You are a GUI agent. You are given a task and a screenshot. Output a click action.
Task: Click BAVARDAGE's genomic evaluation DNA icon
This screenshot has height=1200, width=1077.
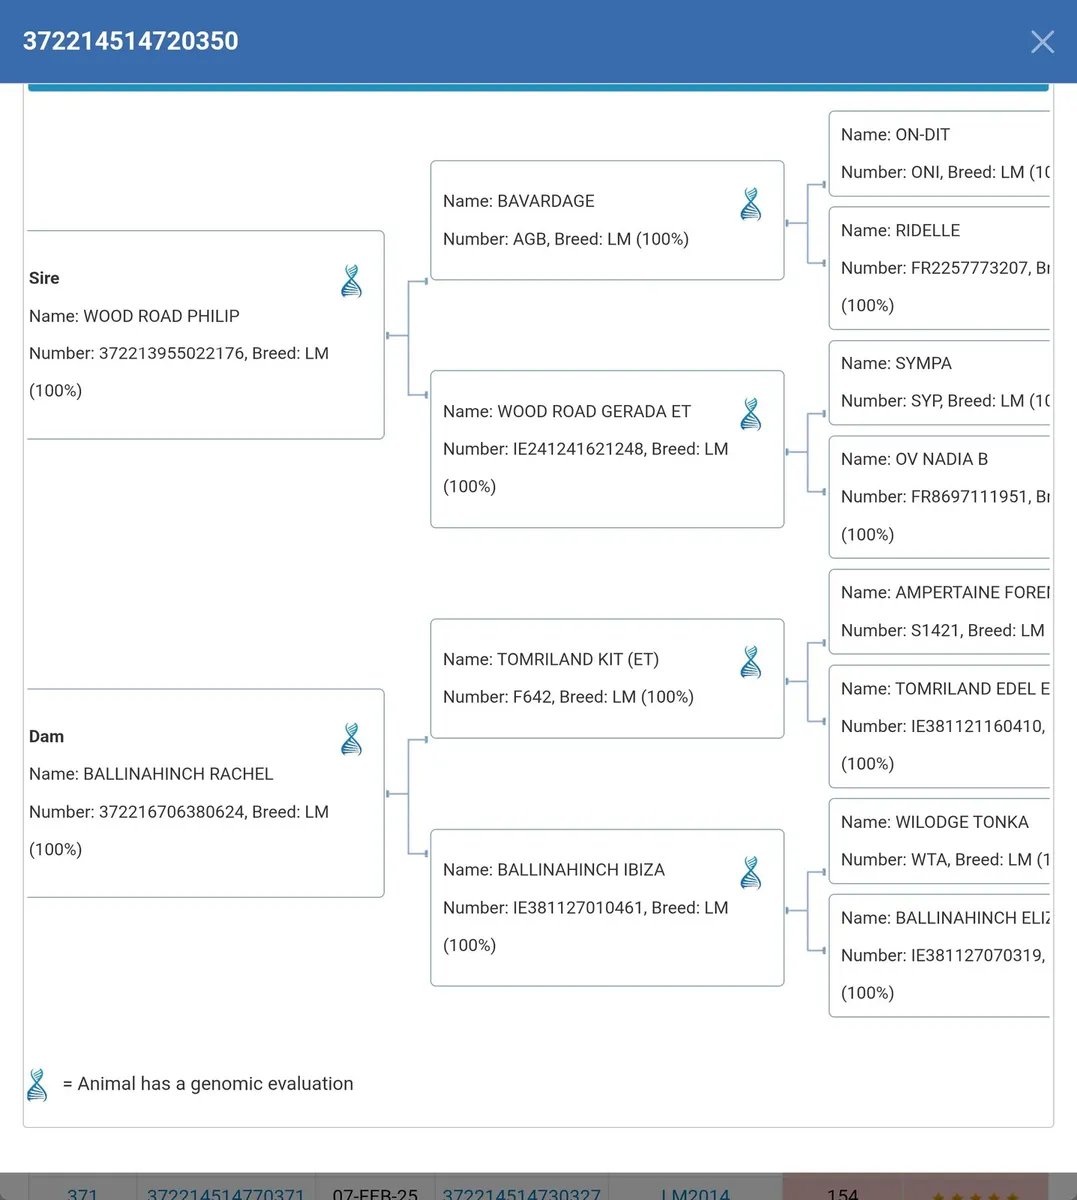point(750,205)
